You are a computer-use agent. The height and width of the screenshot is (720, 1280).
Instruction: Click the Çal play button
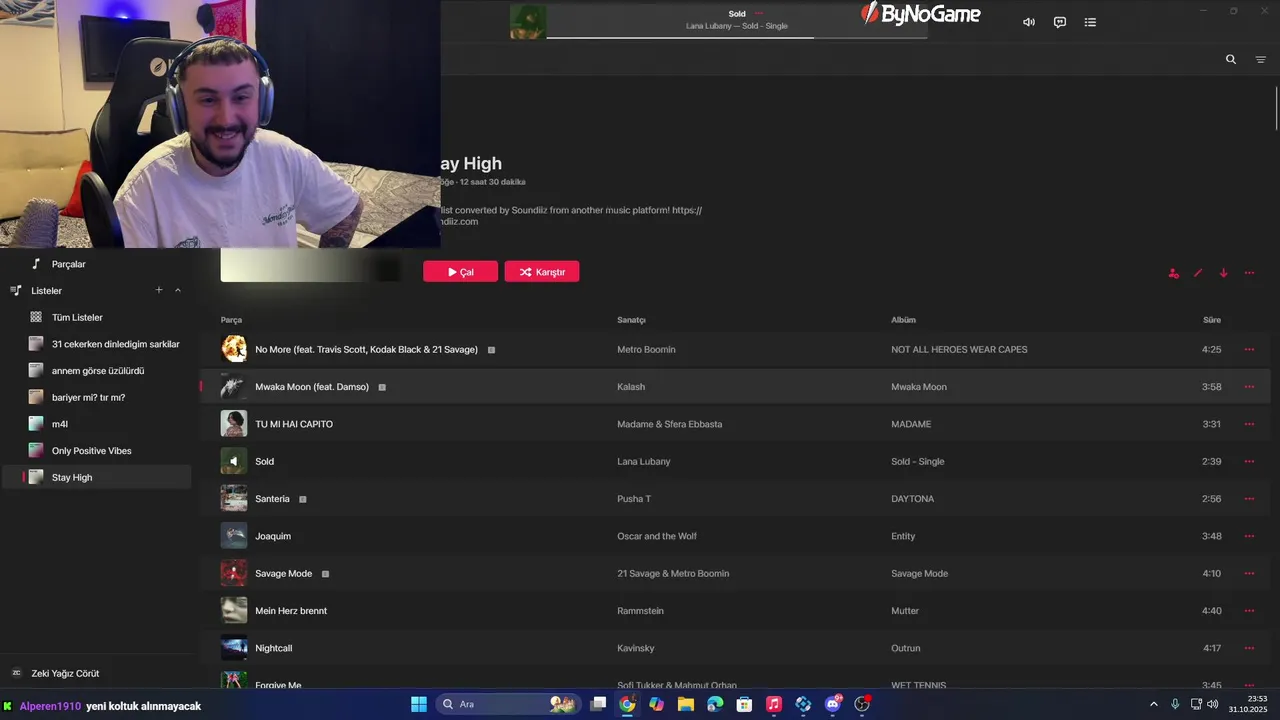(460, 272)
